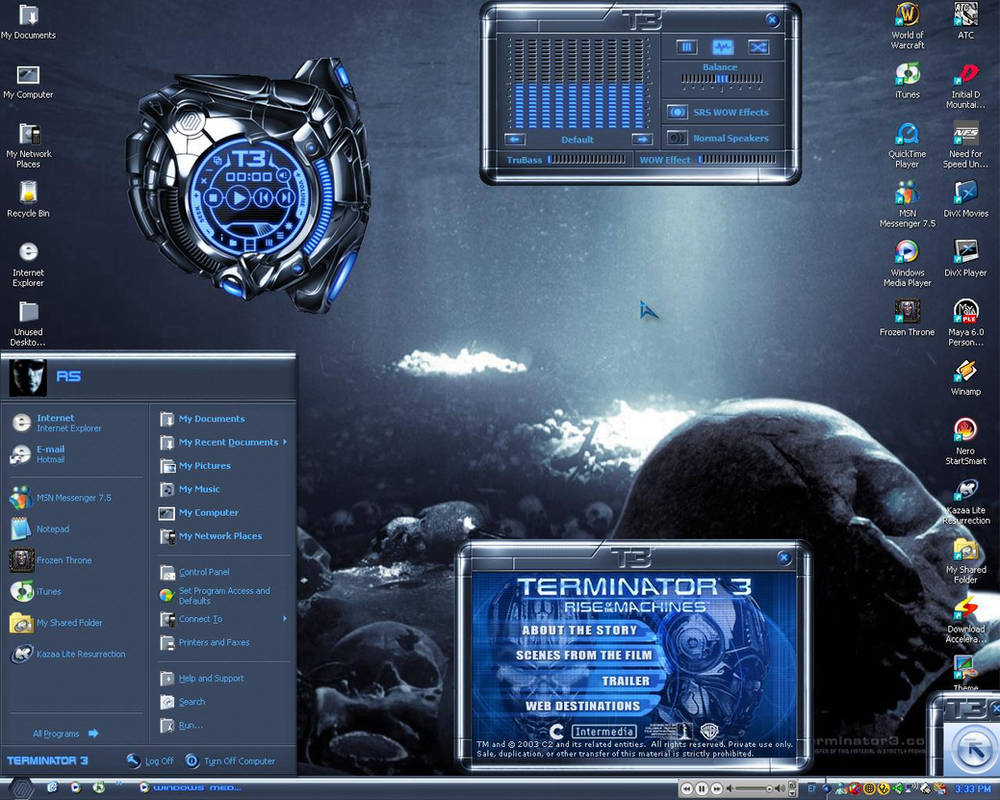The width and height of the screenshot is (1000, 800).
Task: Launch Frozen Throne from Start menu
Action: [75, 560]
